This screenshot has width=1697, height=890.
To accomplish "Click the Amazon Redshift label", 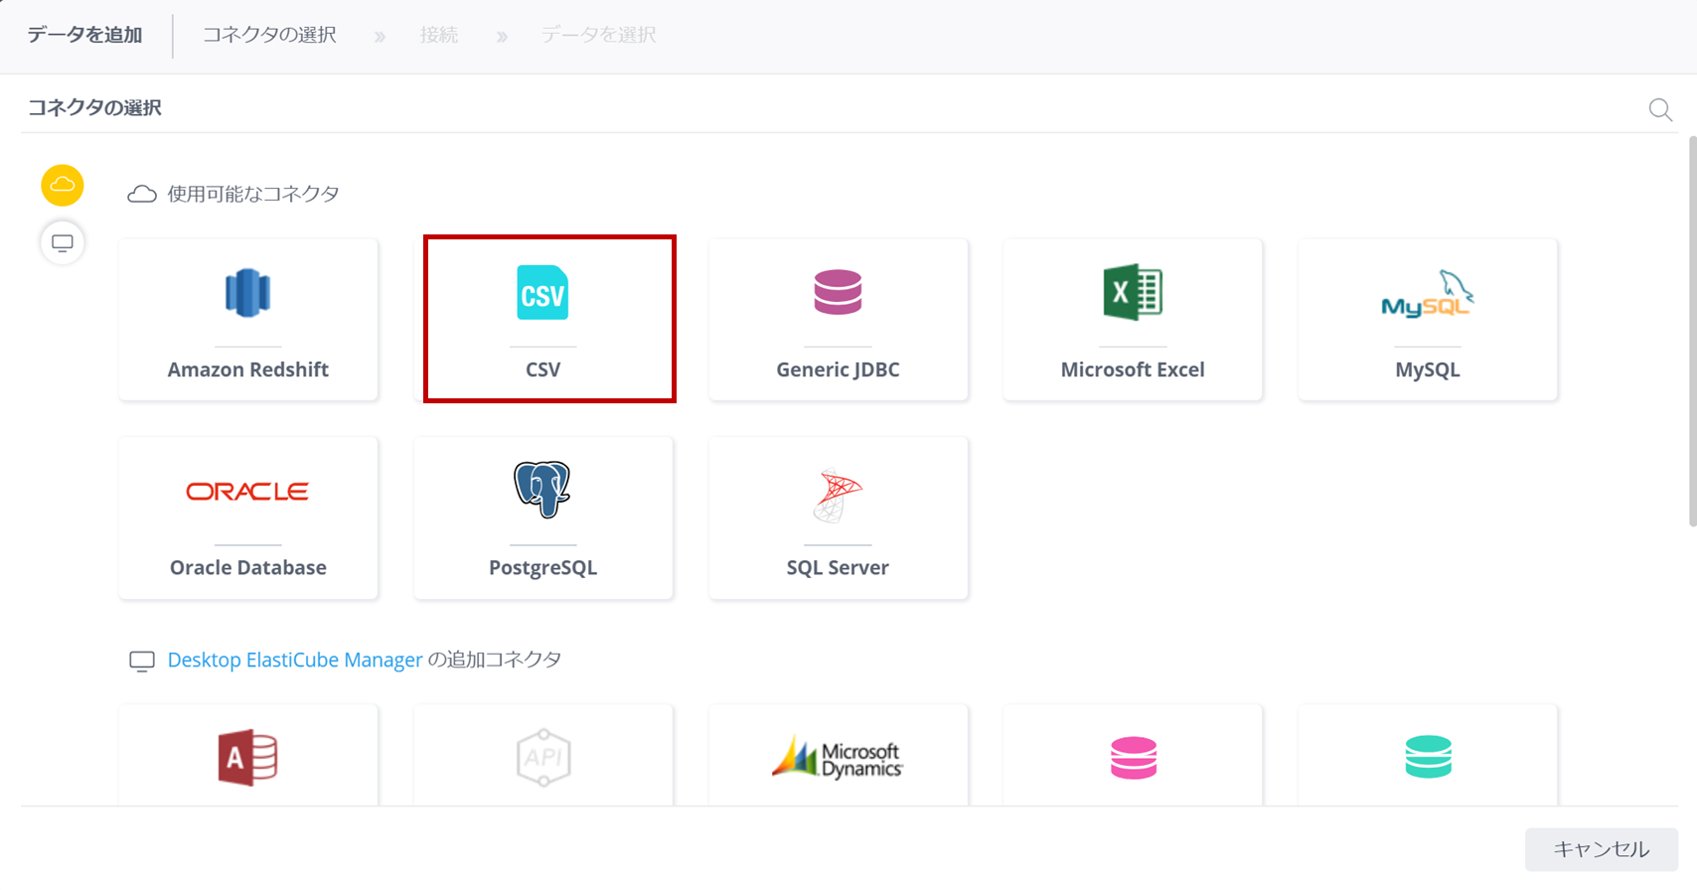I will [x=248, y=369].
